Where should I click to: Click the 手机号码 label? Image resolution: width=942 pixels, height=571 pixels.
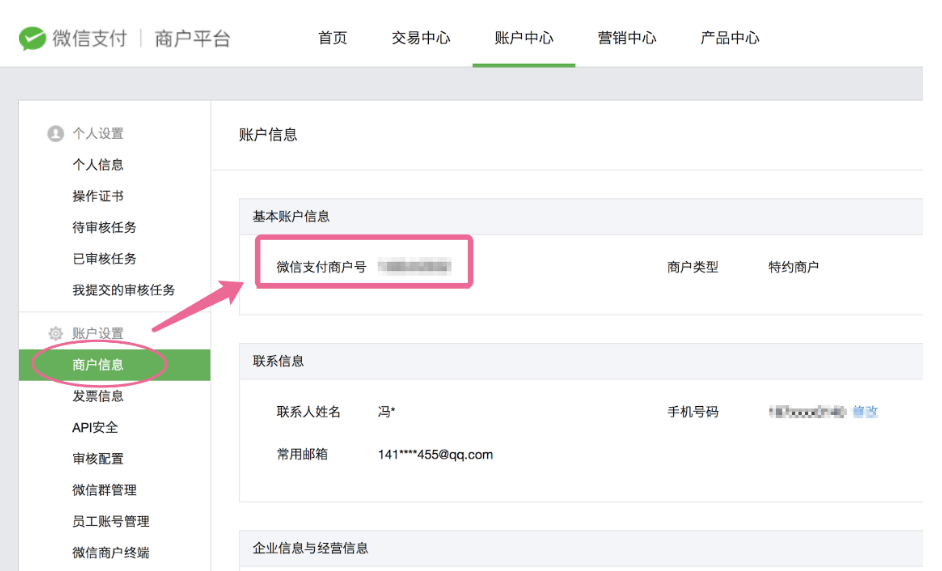[693, 412]
